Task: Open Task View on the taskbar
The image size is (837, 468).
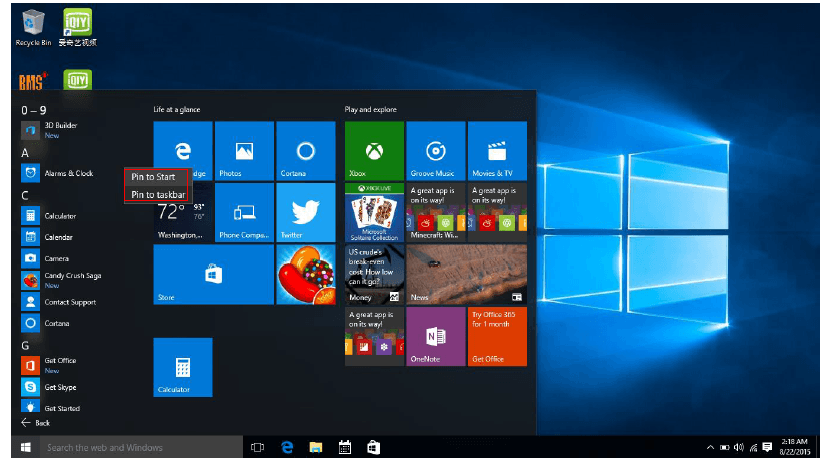Action: 257,447
